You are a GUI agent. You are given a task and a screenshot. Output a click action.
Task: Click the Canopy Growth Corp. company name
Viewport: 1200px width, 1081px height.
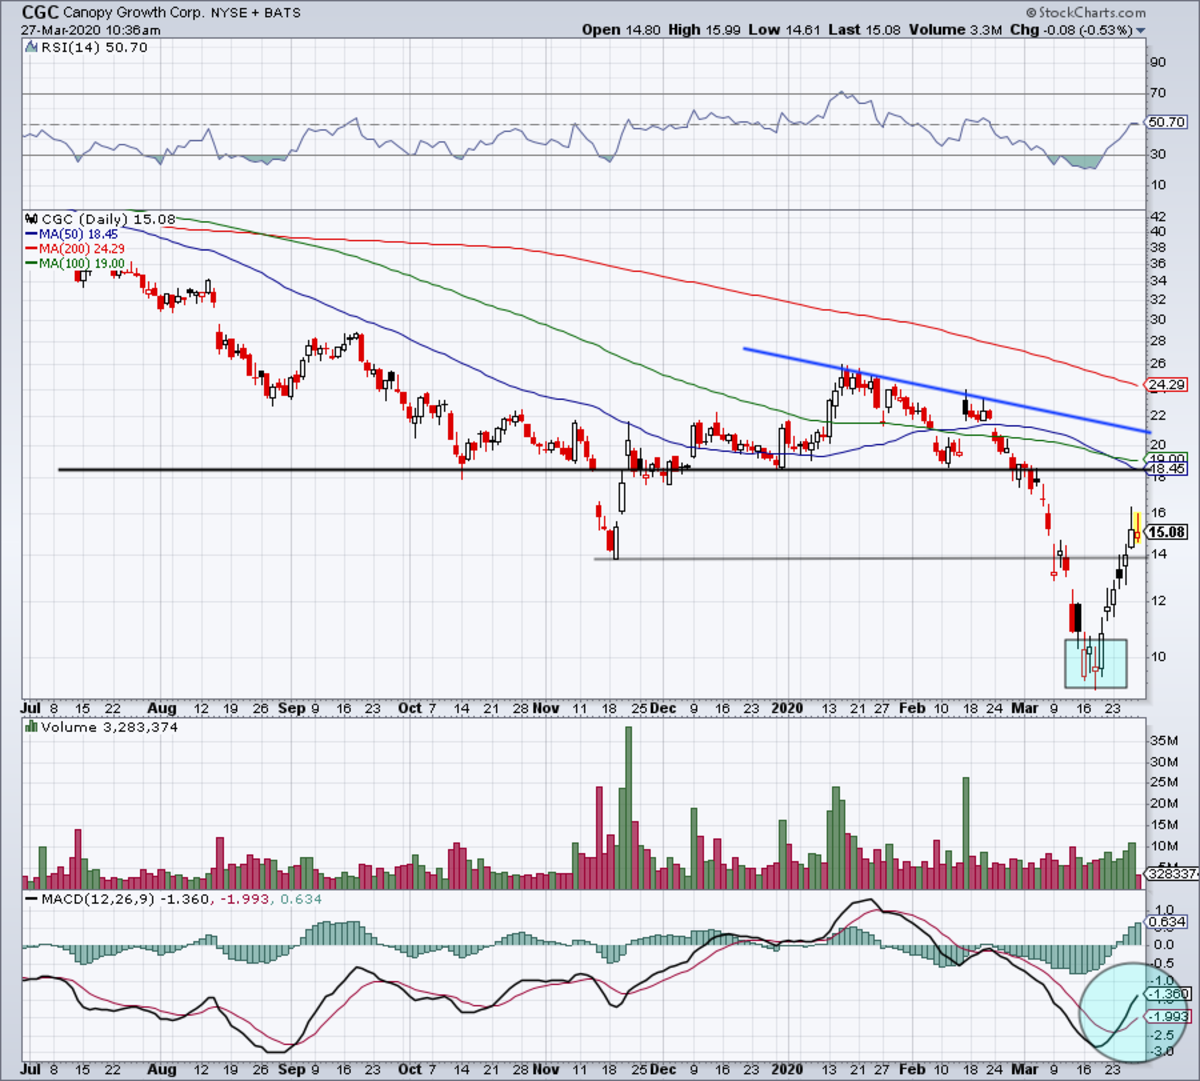134,13
